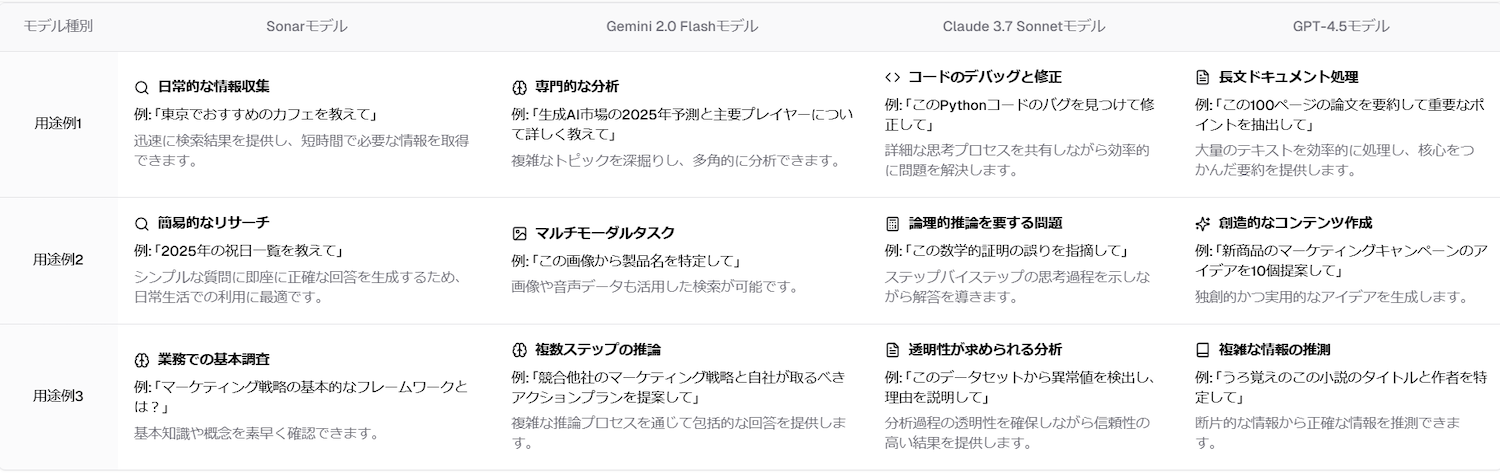Select the 用途例3 row label
Image resolution: width=1500 pixels, height=476 pixels.
click(58, 396)
